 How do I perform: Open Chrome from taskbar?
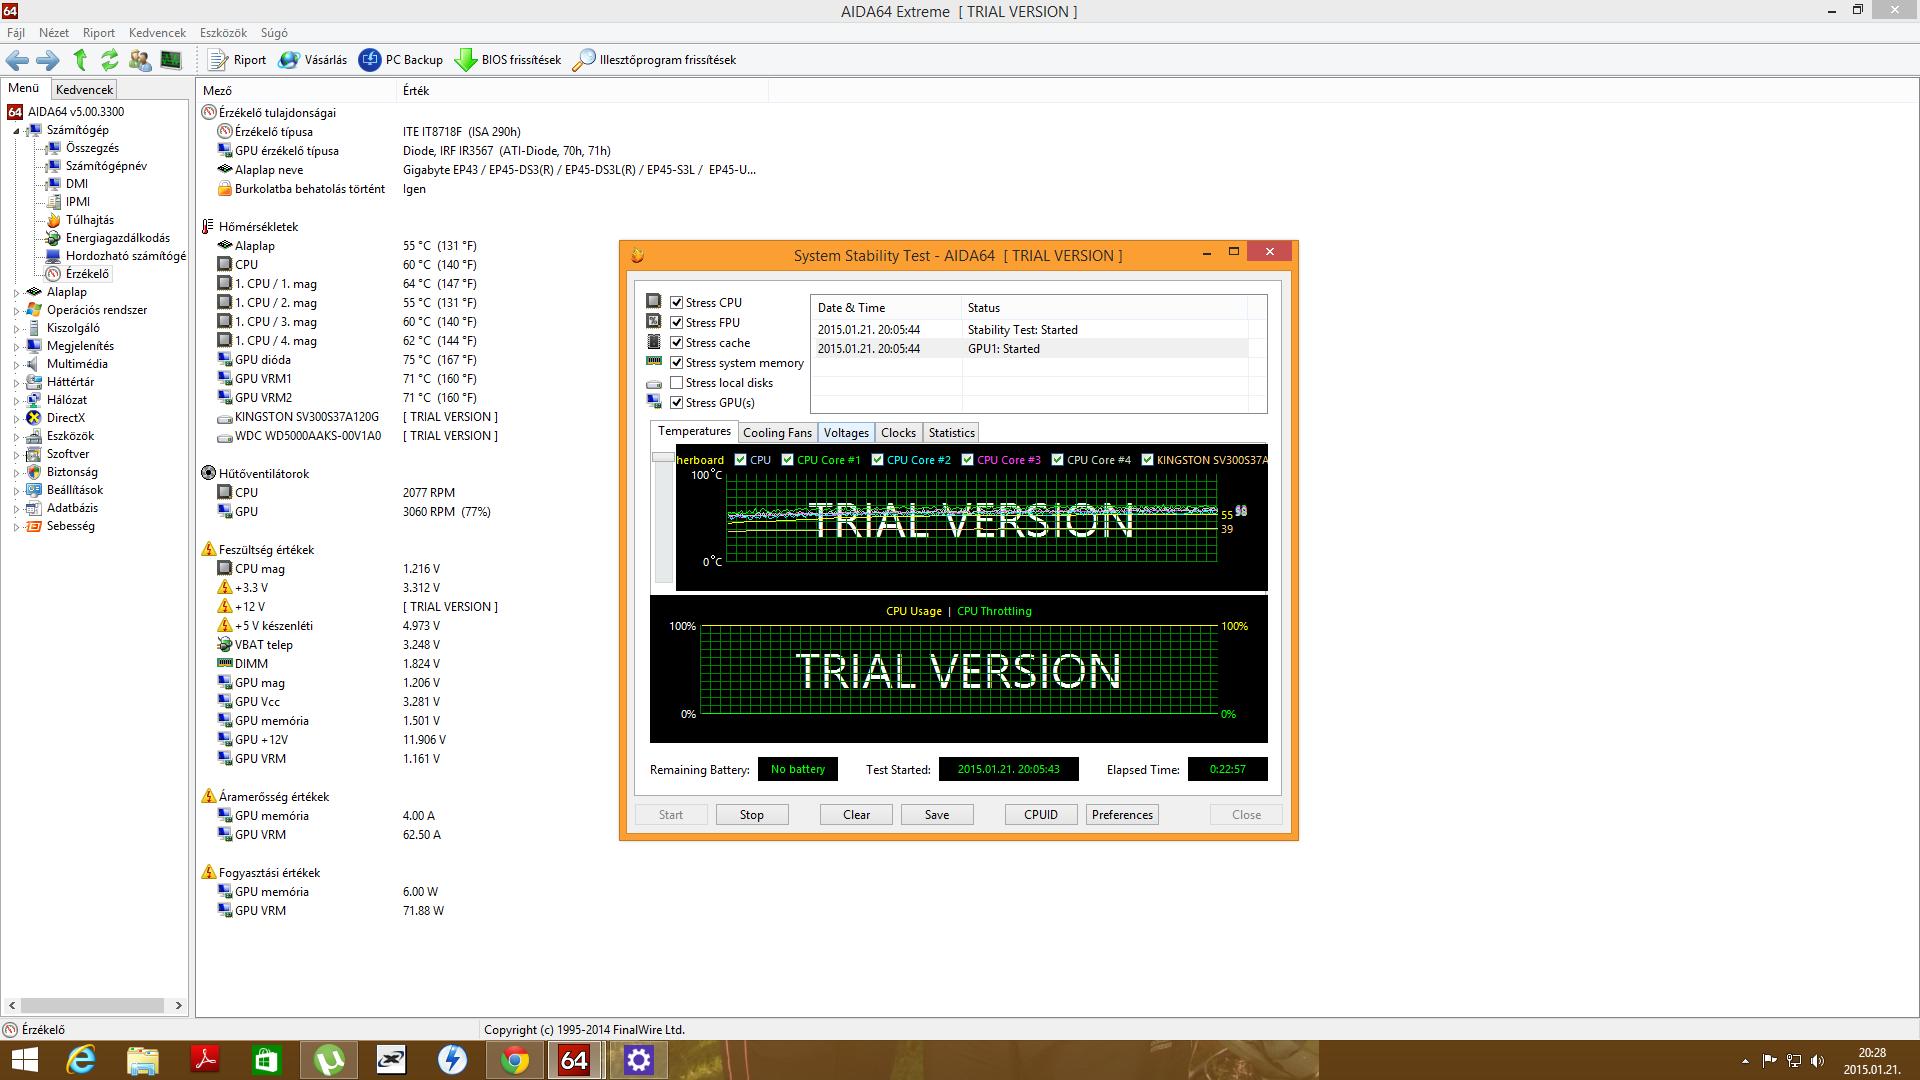tap(515, 1060)
